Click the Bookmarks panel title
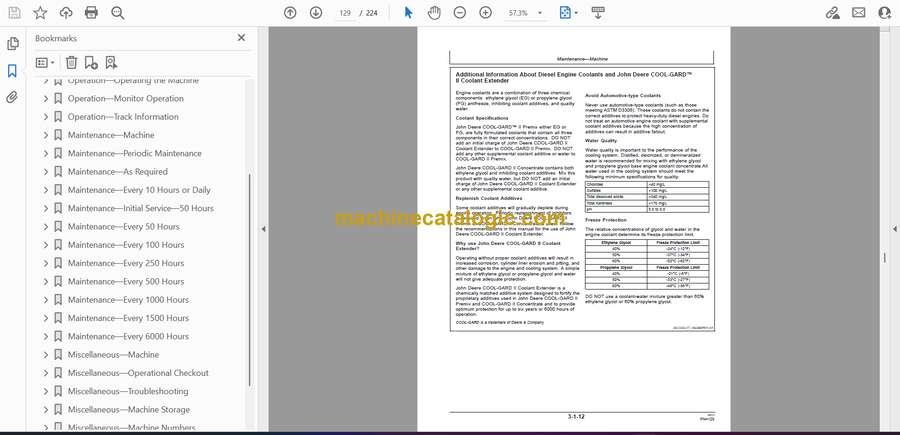The height and width of the screenshot is (435, 900). pyautogui.click(x=56, y=38)
